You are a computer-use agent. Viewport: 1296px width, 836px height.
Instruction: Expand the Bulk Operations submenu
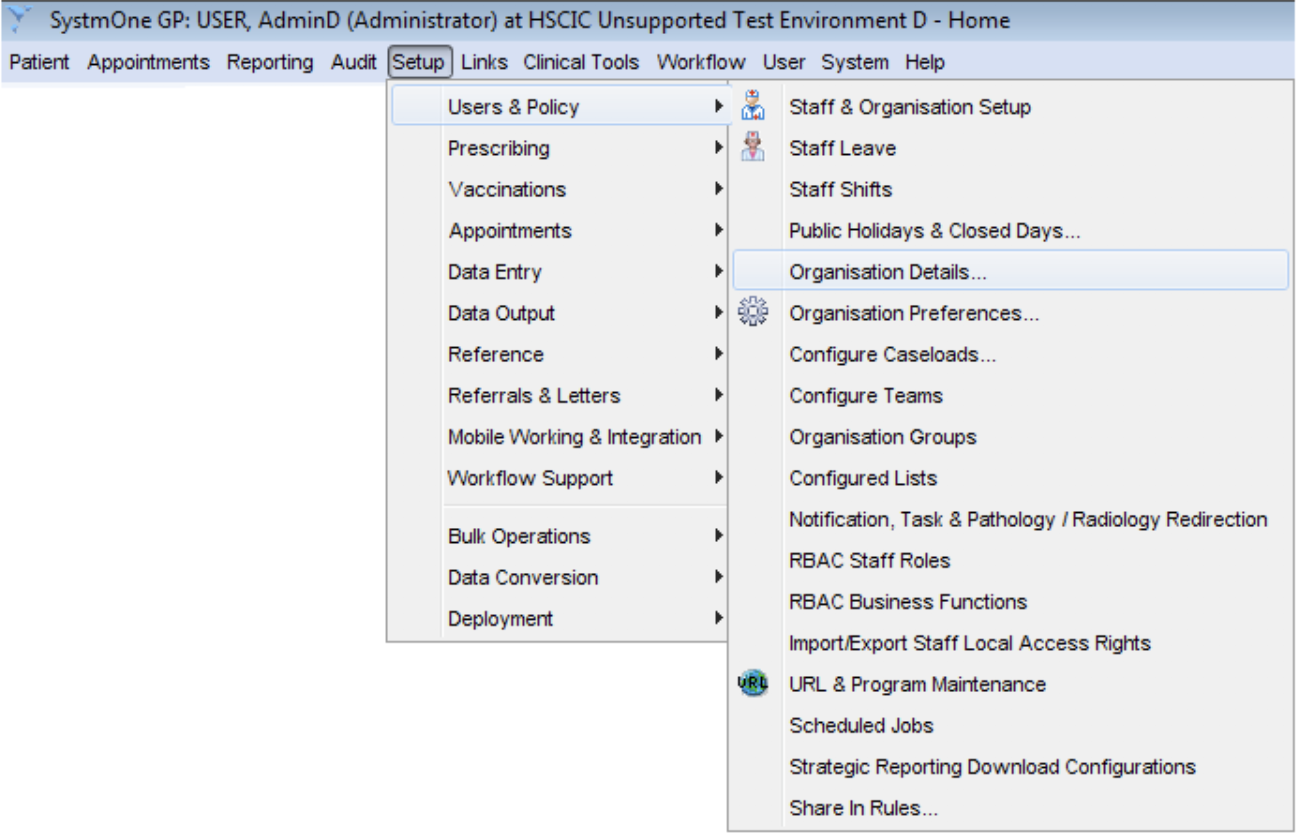pos(559,536)
